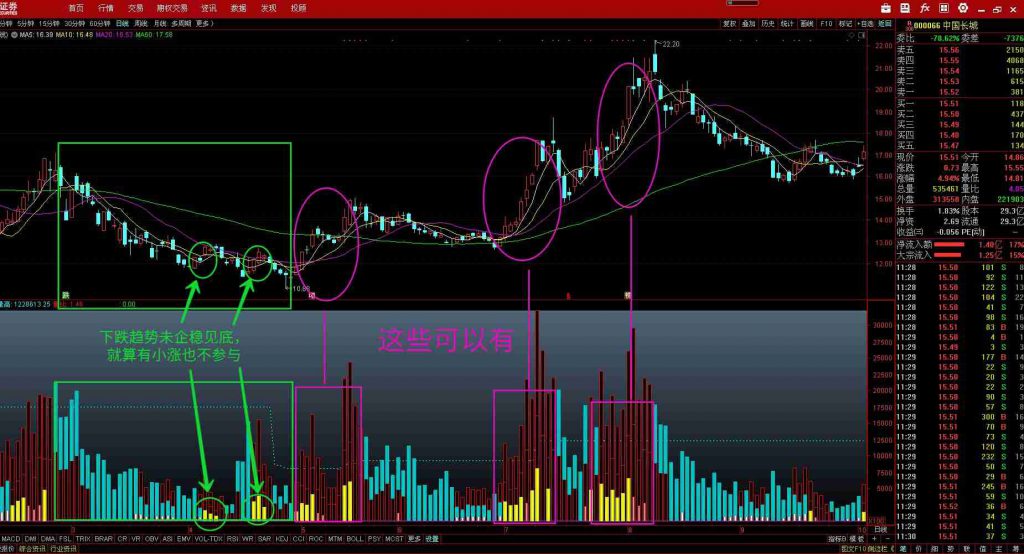
Task: Open the 多周期 multi-period dropdown
Action: [181, 22]
